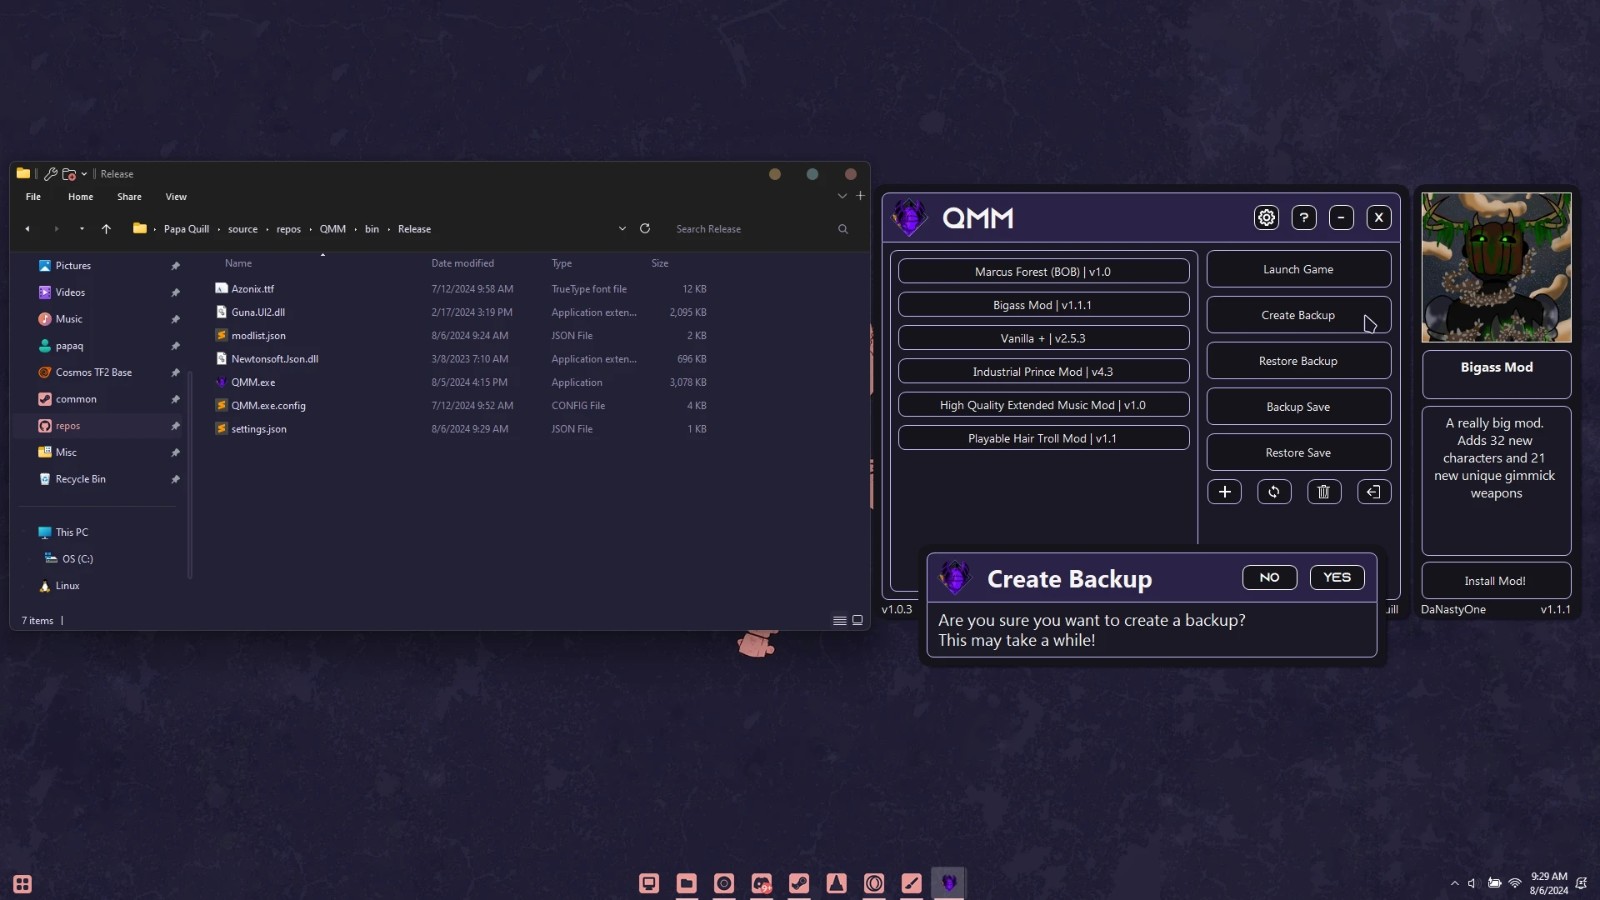Image resolution: width=1600 pixels, height=900 pixels.
Task: Refresh the mod list in QMM
Action: (x=1274, y=492)
